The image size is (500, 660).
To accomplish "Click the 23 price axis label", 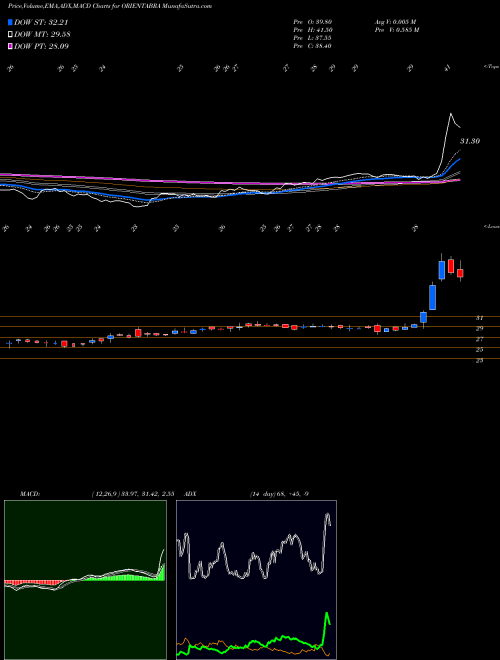I will (x=479, y=360).
